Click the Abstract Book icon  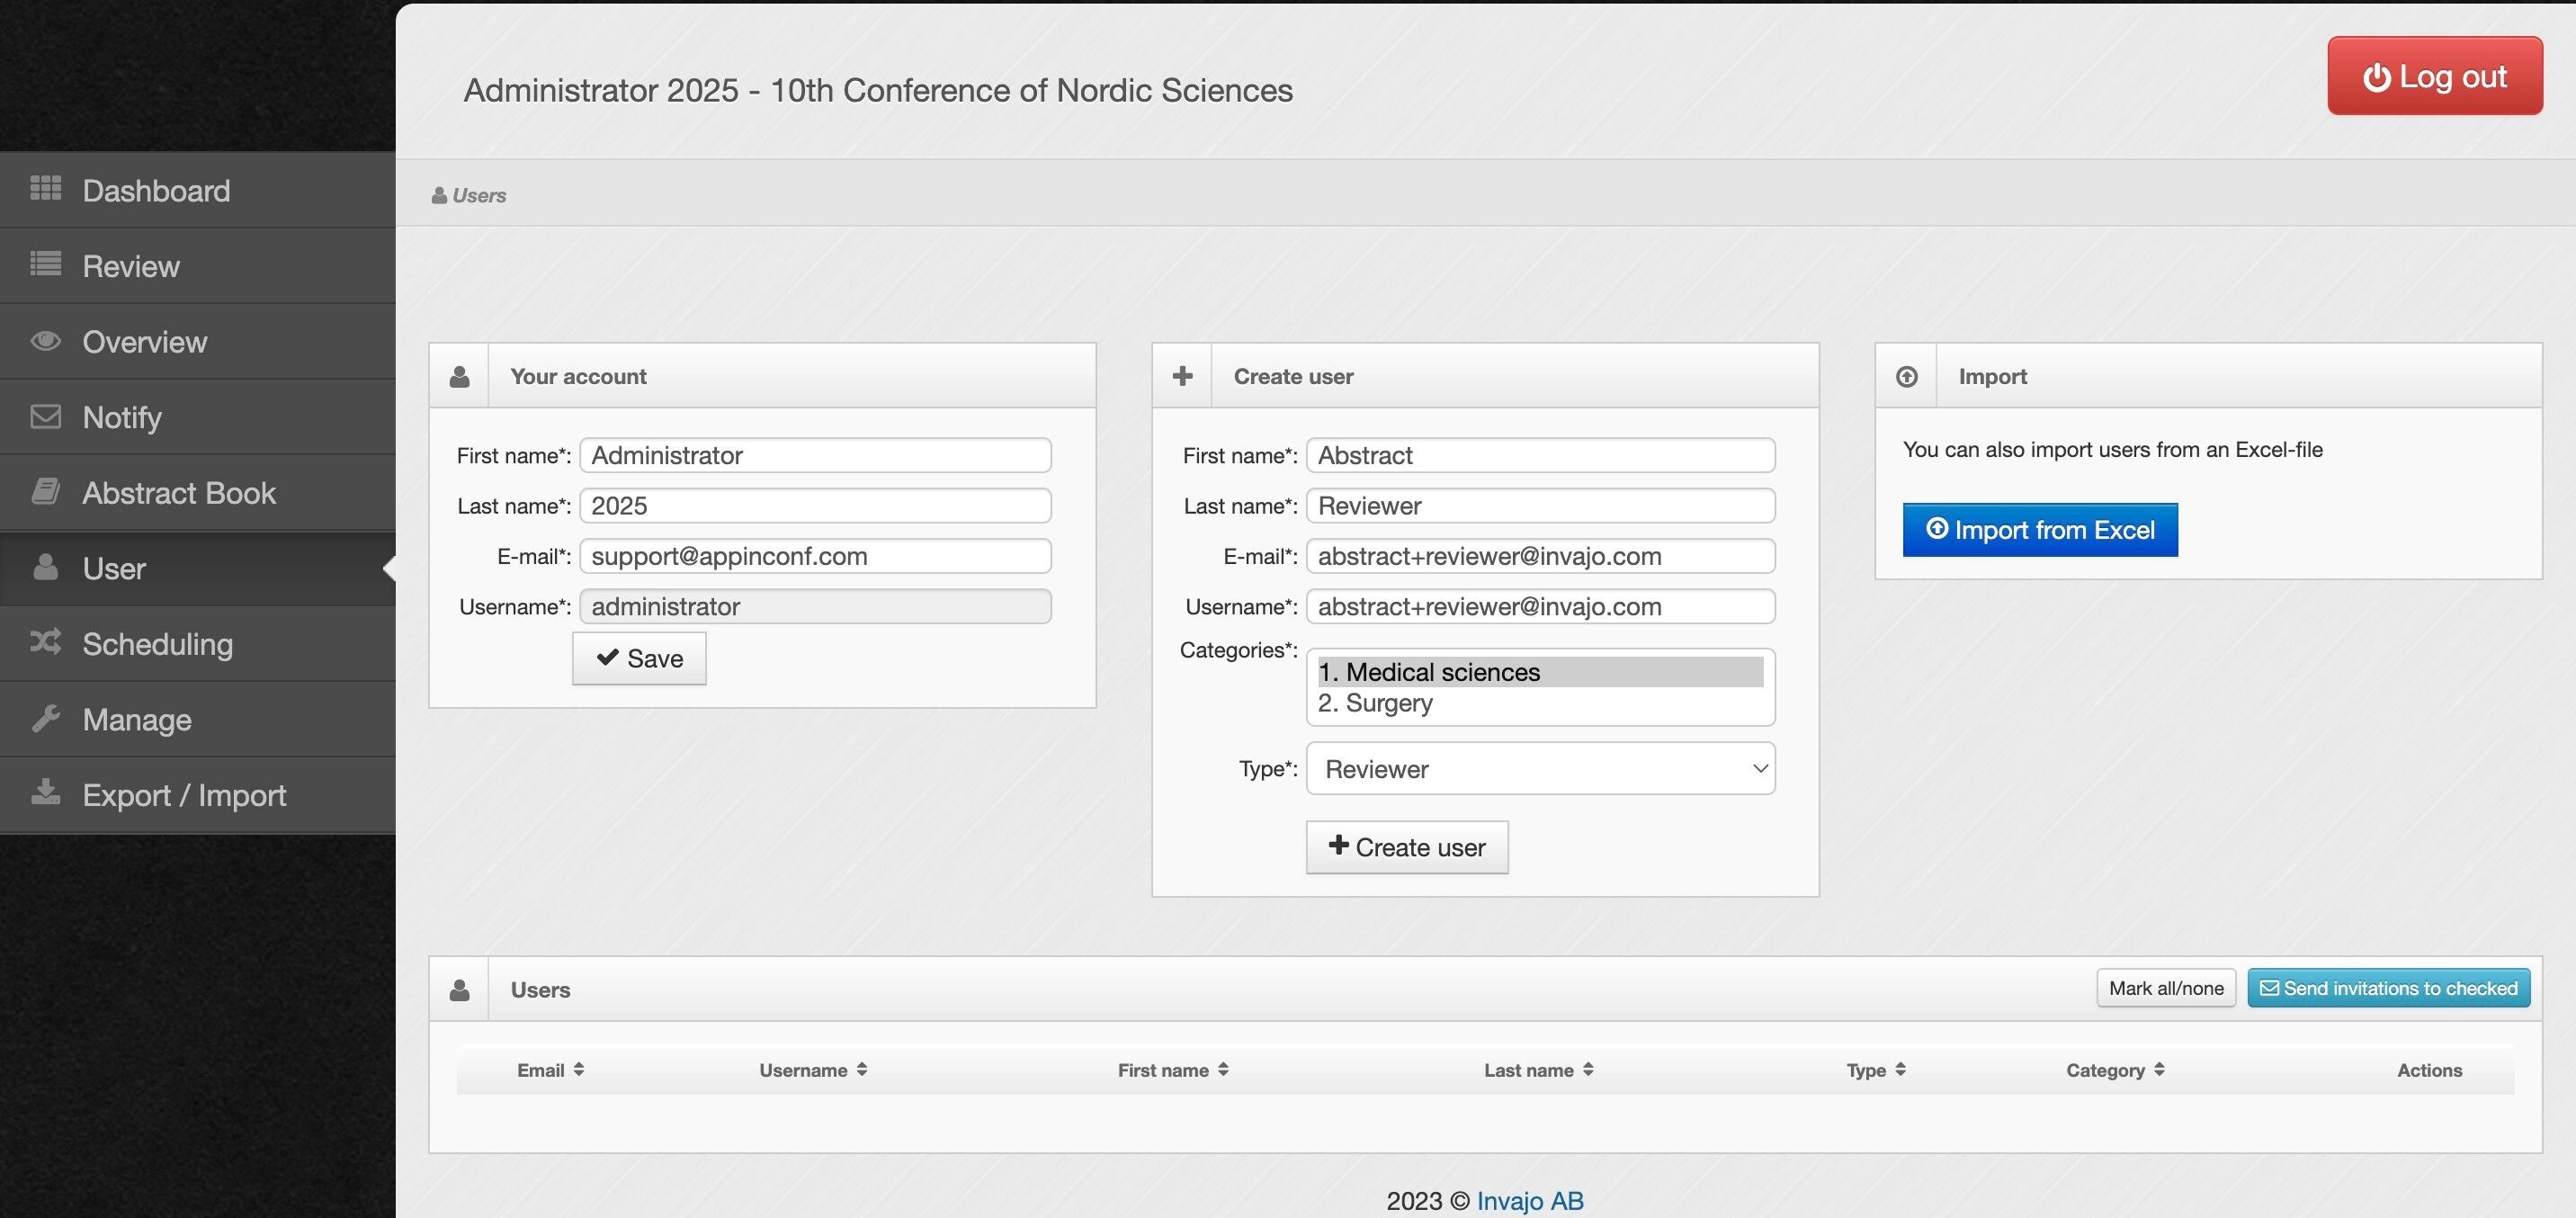click(45, 491)
